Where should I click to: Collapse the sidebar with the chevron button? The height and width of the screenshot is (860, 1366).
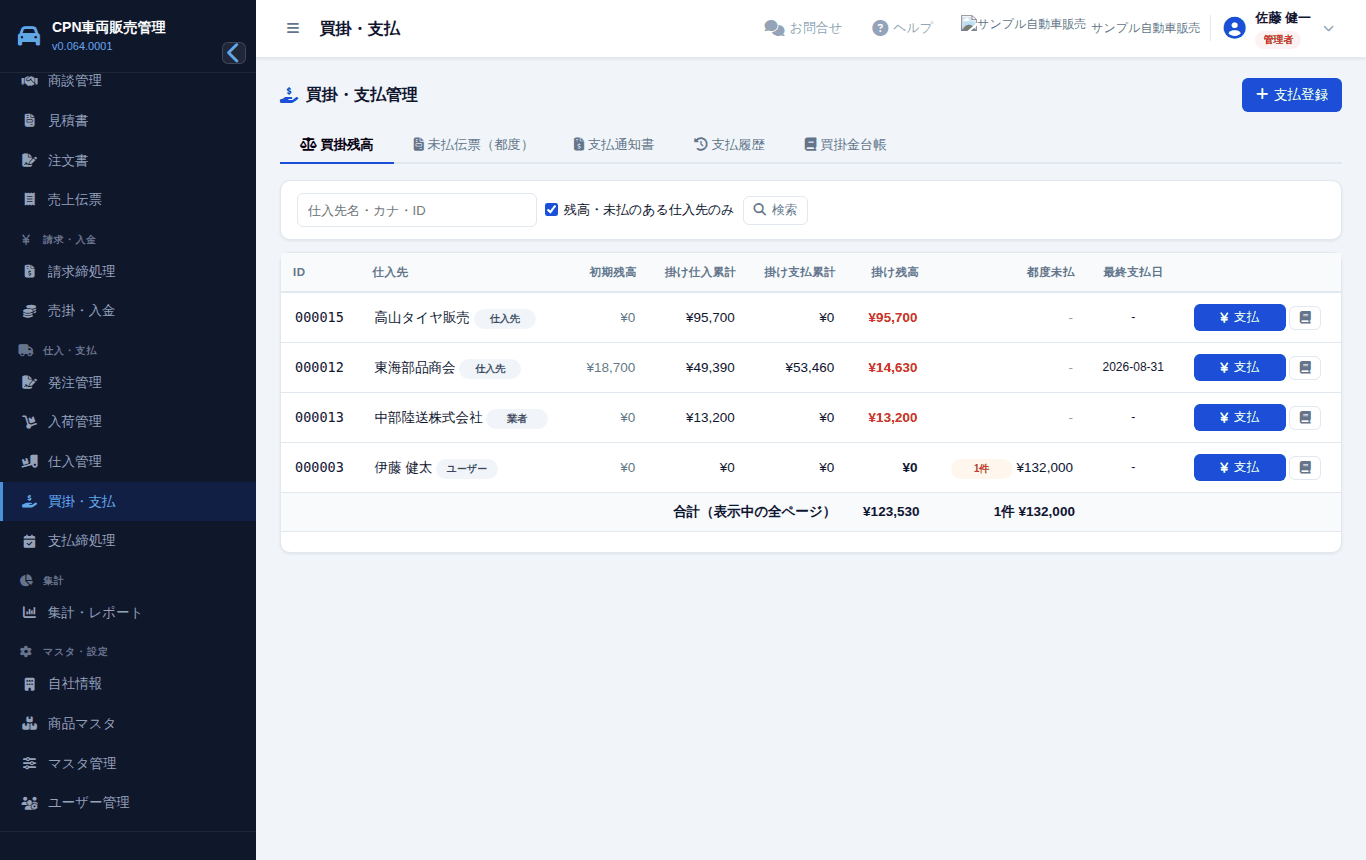[234, 53]
